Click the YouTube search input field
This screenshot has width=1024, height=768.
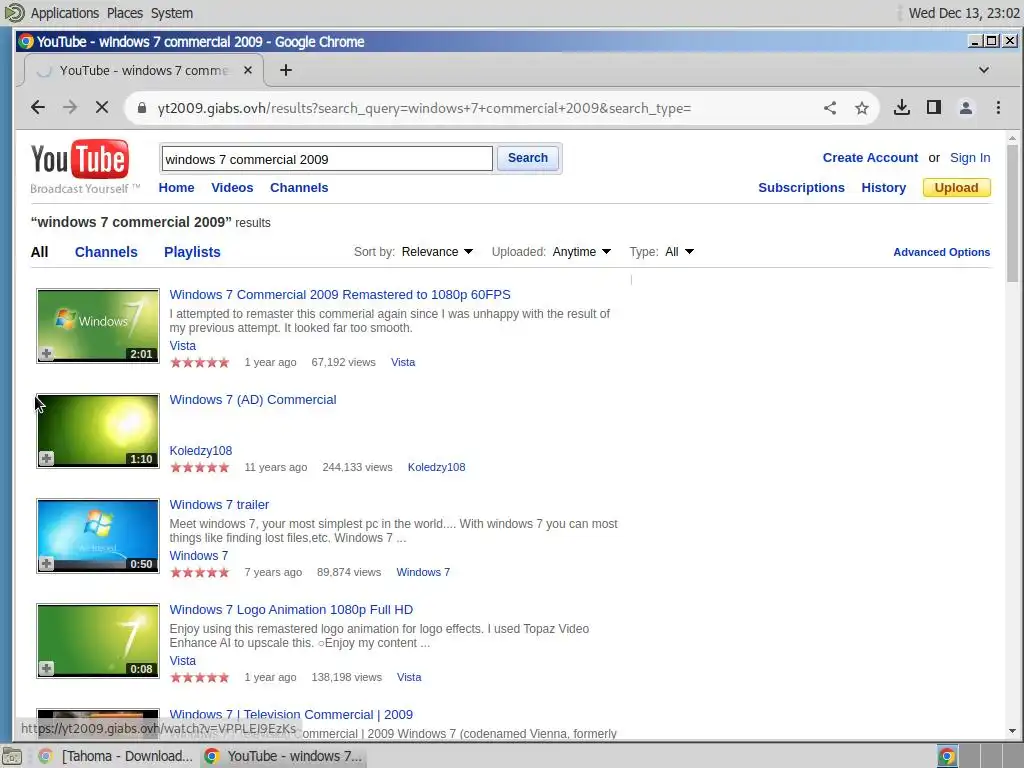(327, 159)
